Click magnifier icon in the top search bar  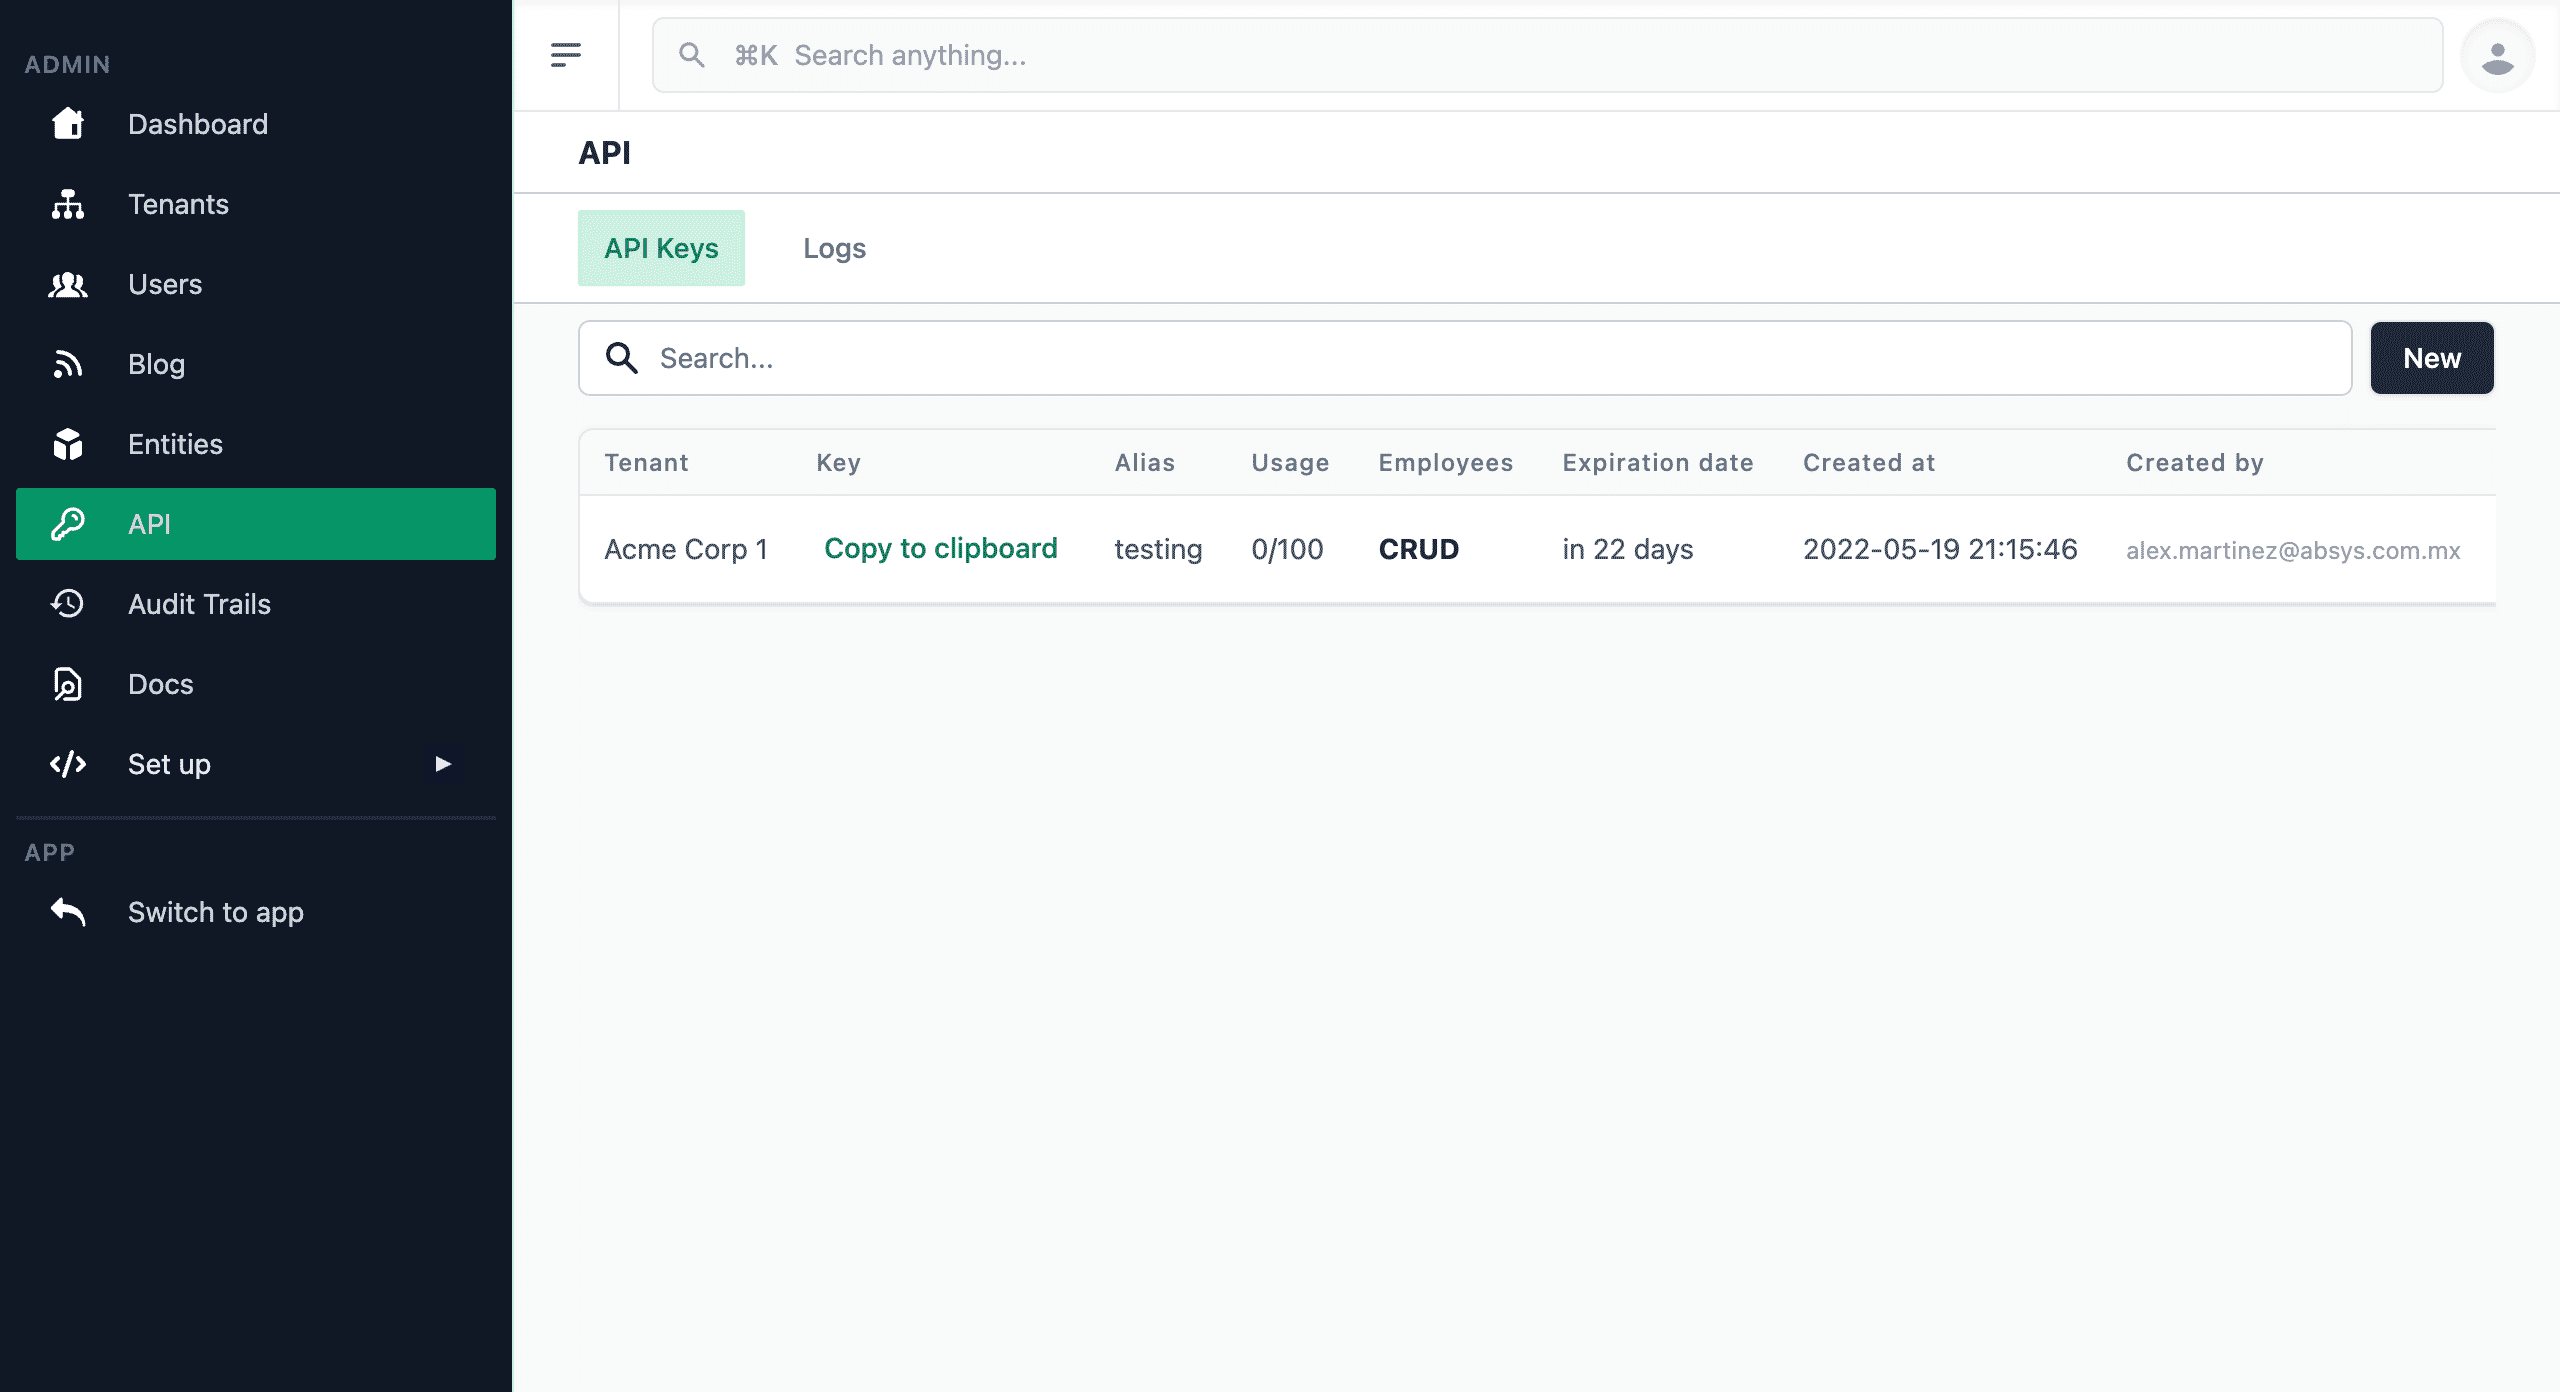[x=692, y=55]
